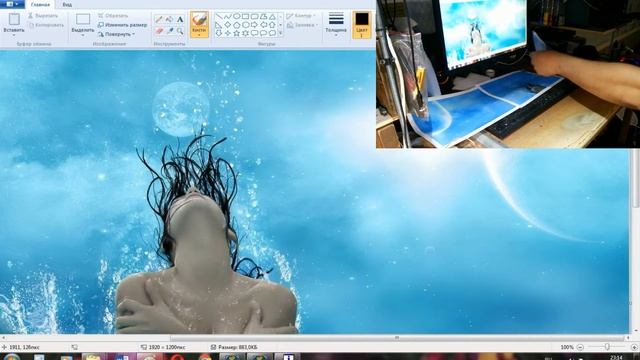640x360 pixels.
Task: Choose the Cloud callout shape
Action: [272, 33]
